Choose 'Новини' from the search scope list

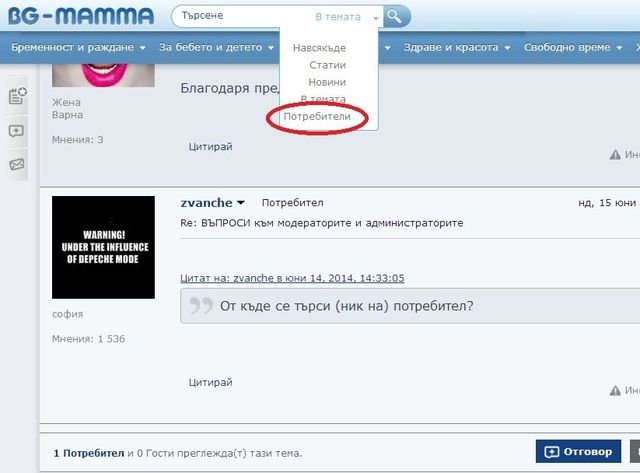(x=327, y=82)
